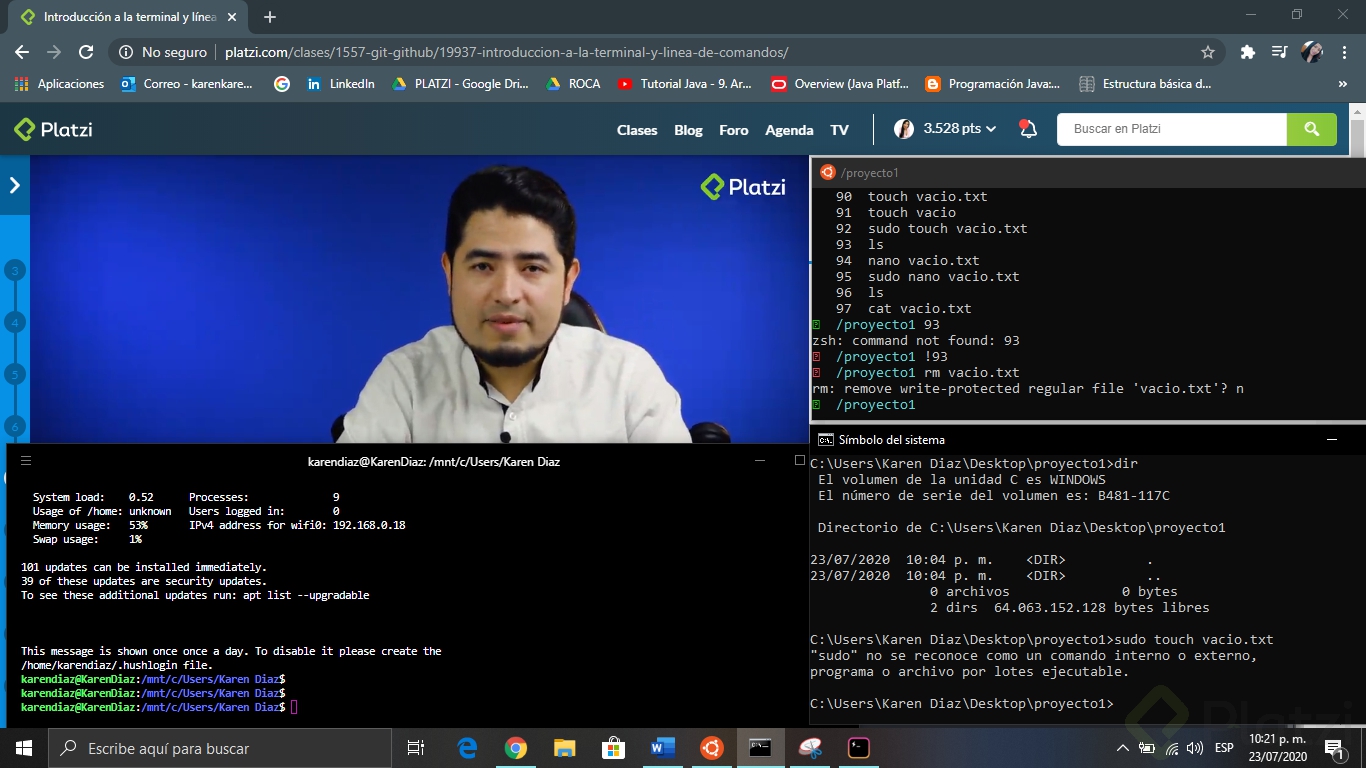This screenshot has width=1366, height=768.
Task: Open the Aplicaciones bookmarks shortcut
Action: point(60,84)
